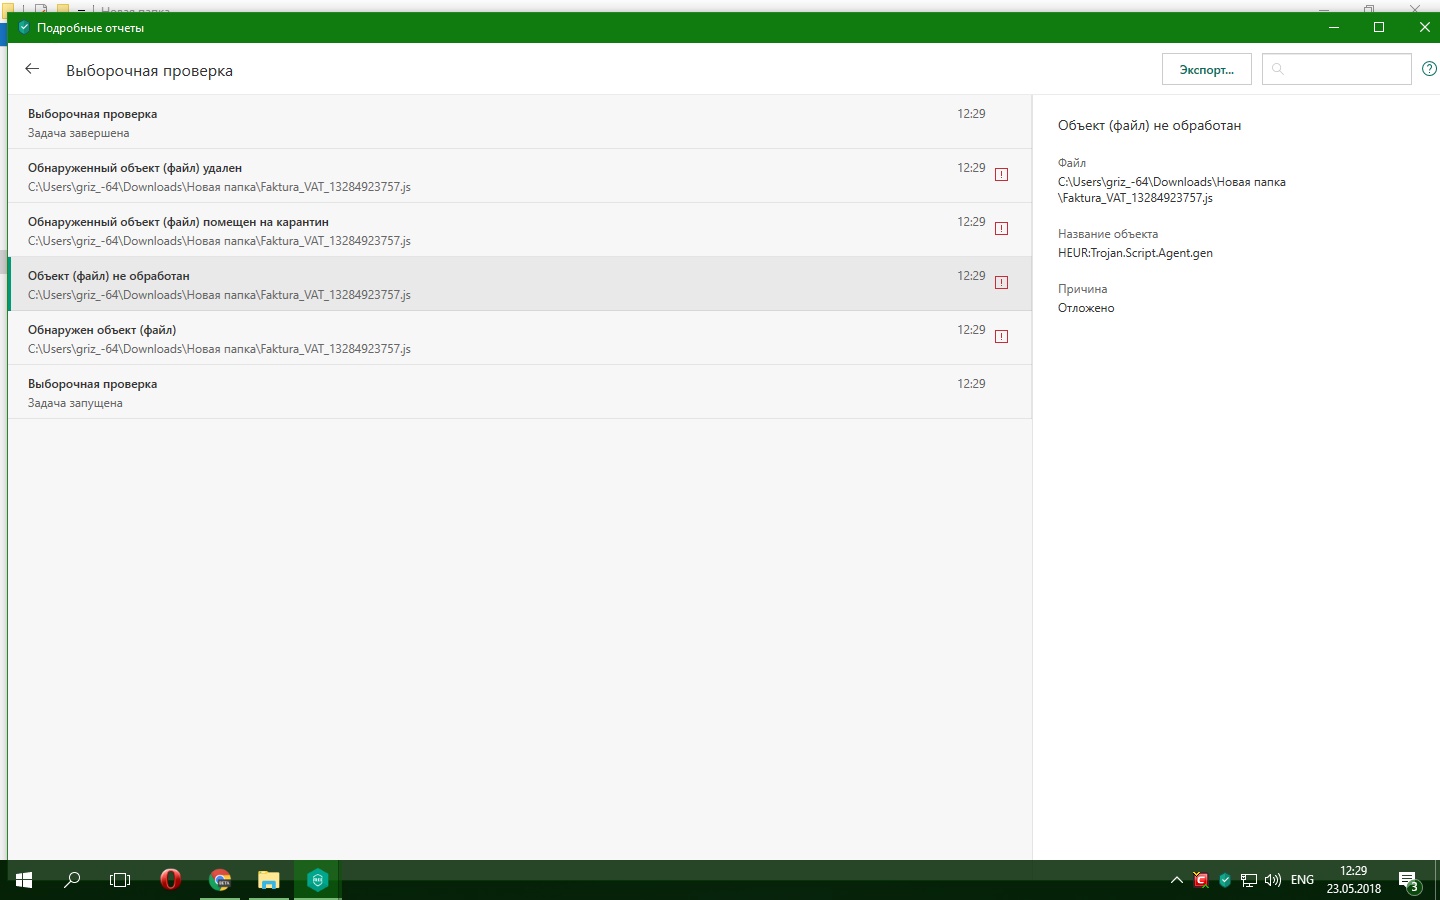Click the 12:29 time on 'Задача завершена' row
Viewport: 1440px width, 900px height.
tap(971, 114)
